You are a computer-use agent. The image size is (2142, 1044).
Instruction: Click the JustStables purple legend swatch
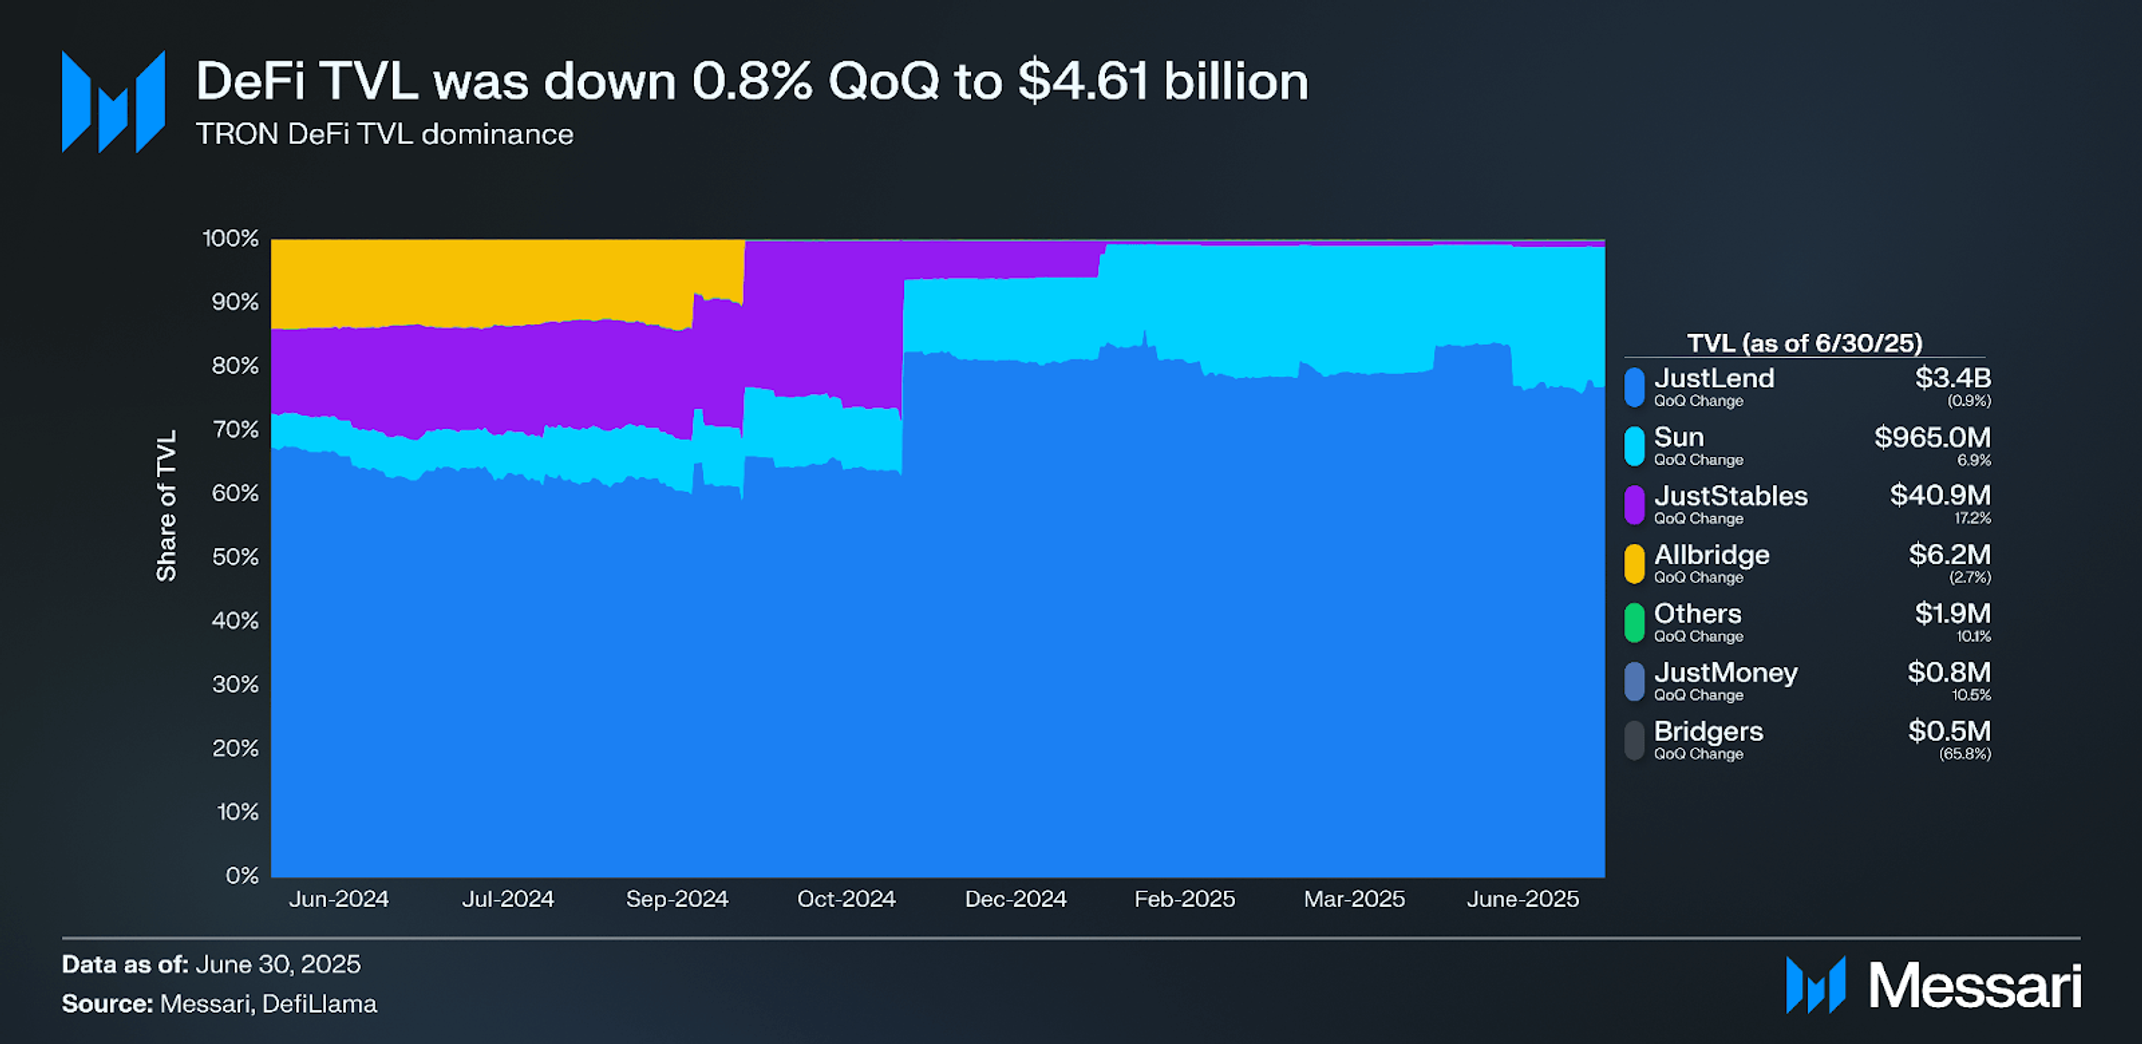pos(1634,505)
